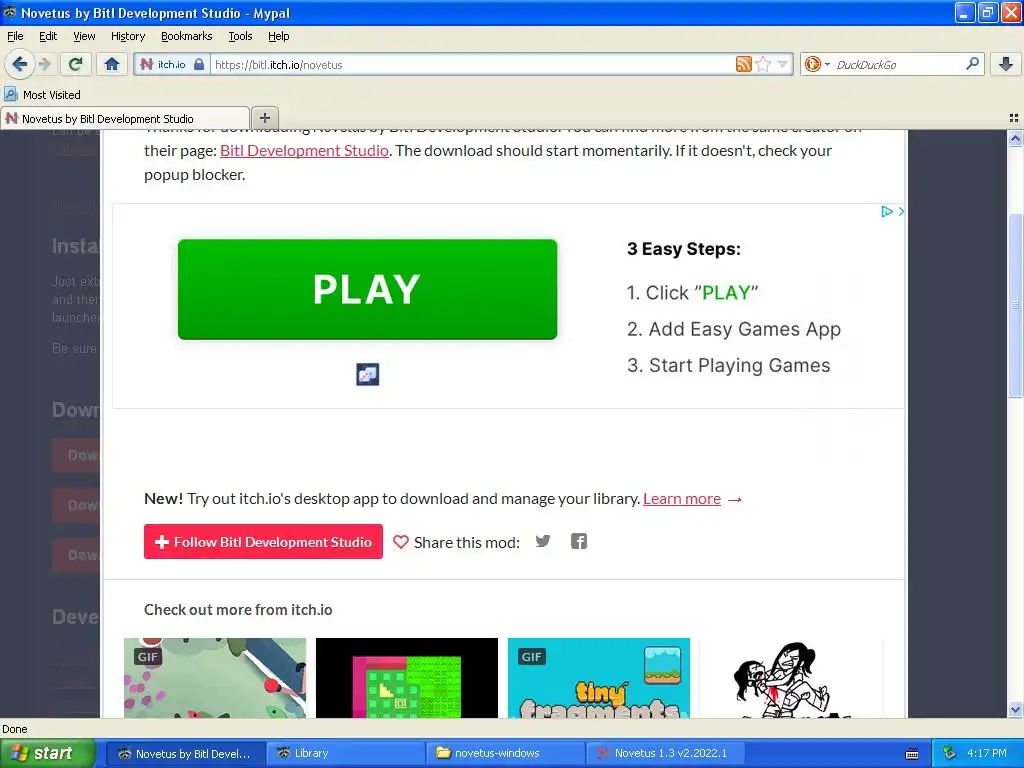Open the Help menu

[279, 36]
